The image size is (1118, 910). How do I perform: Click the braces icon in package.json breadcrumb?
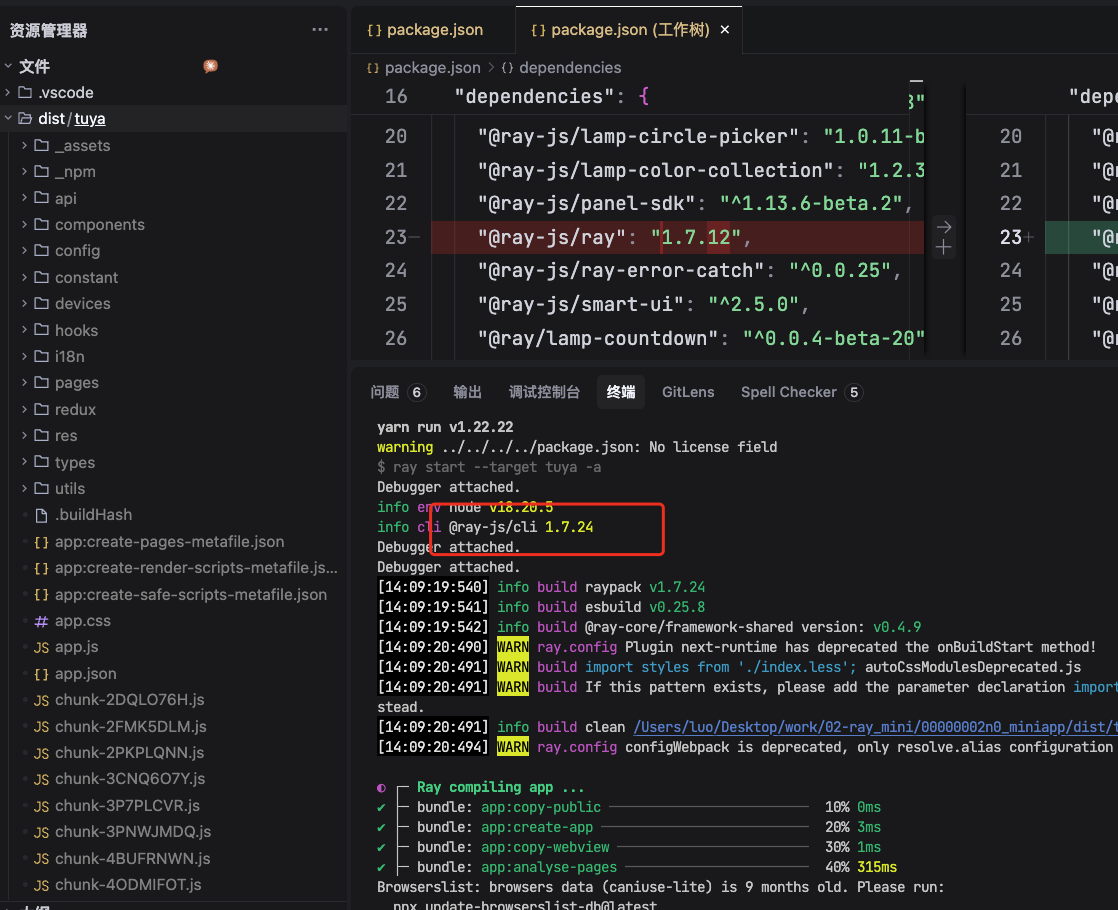(x=373, y=68)
